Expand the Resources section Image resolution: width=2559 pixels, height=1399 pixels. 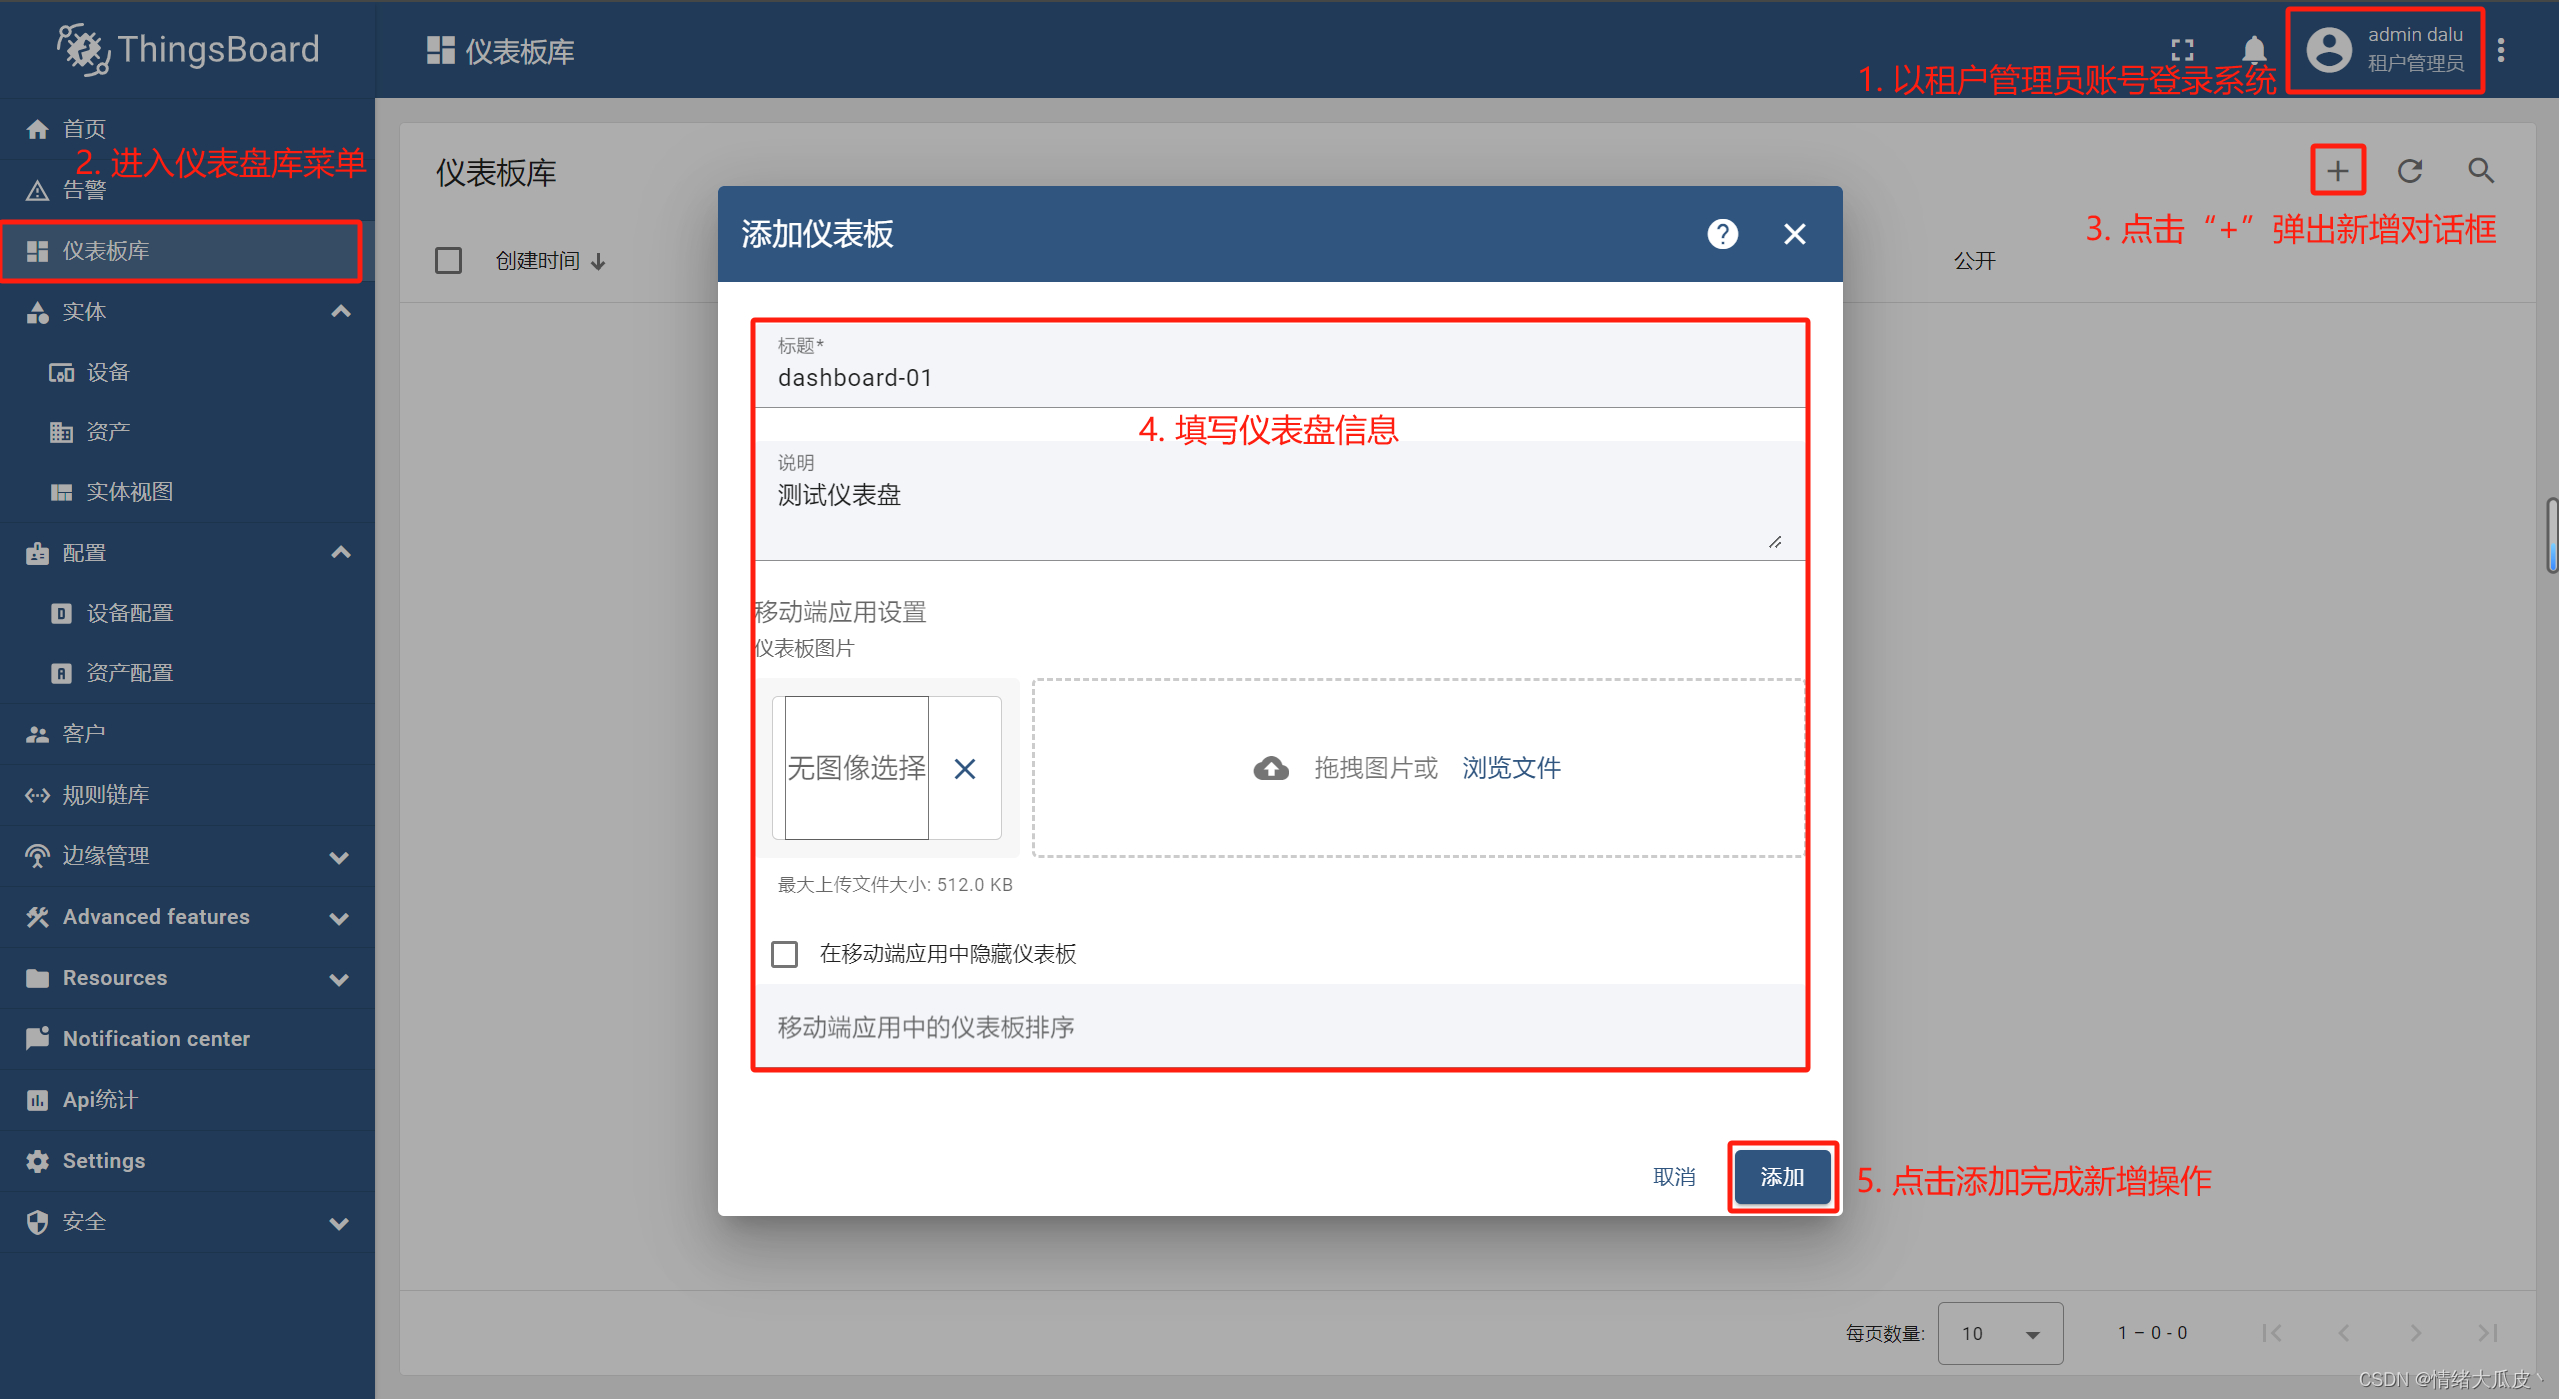[340, 979]
